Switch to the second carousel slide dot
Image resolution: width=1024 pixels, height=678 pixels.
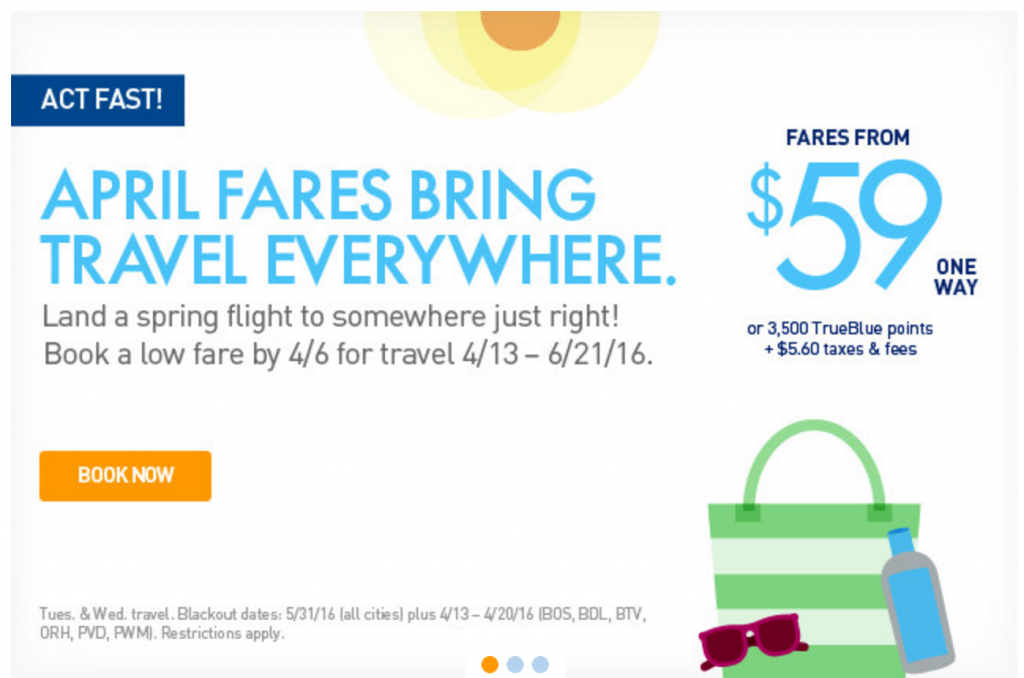pyautogui.click(x=515, y=664)
